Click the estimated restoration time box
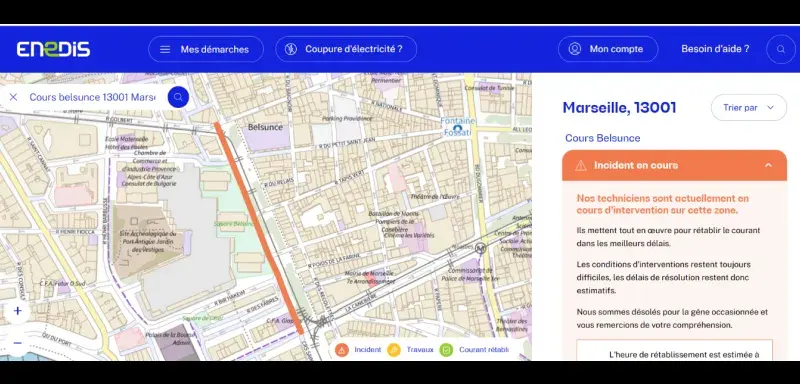 point(674,350)
